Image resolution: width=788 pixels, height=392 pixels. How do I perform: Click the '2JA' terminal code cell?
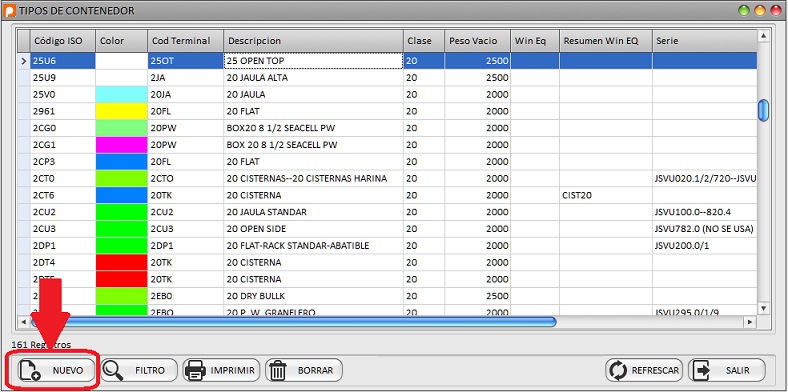(185, 78)
